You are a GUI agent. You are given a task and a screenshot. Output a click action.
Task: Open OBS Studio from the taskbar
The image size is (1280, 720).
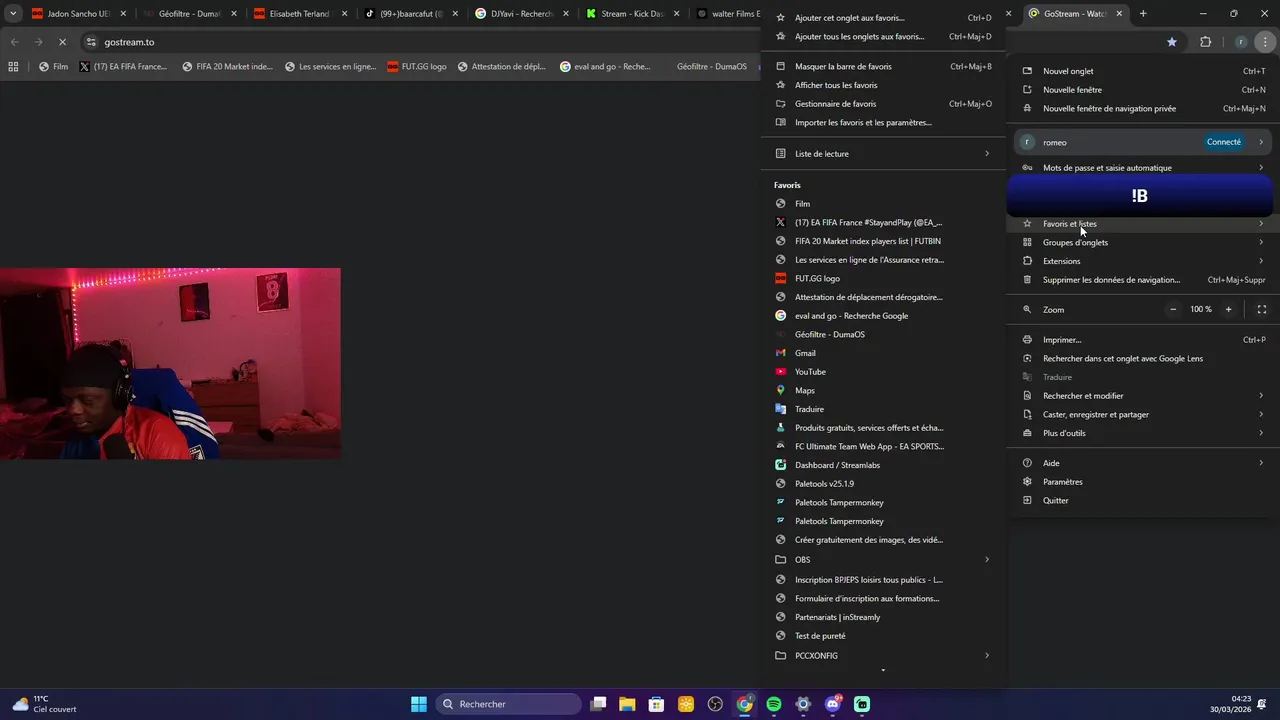[716, 704]
